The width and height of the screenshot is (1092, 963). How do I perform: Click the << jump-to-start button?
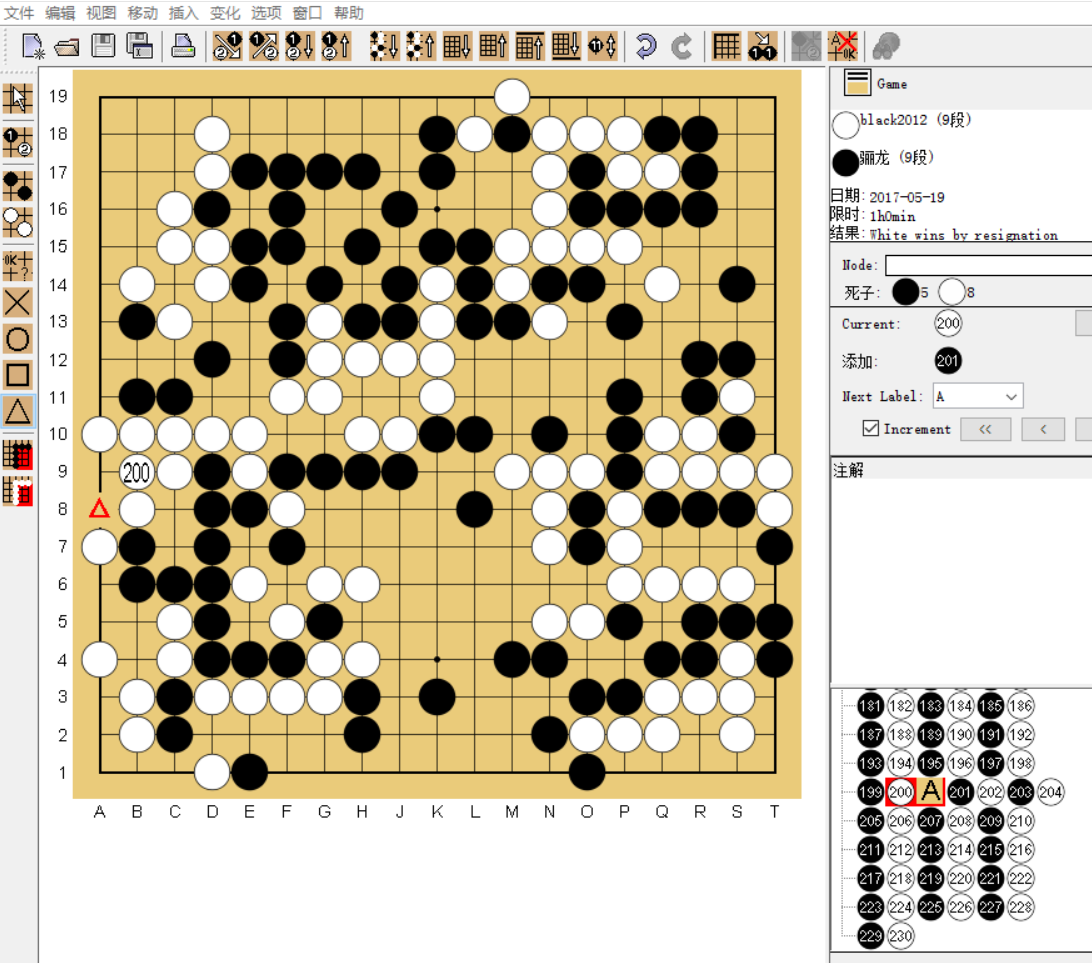click(x=985, y=429)
